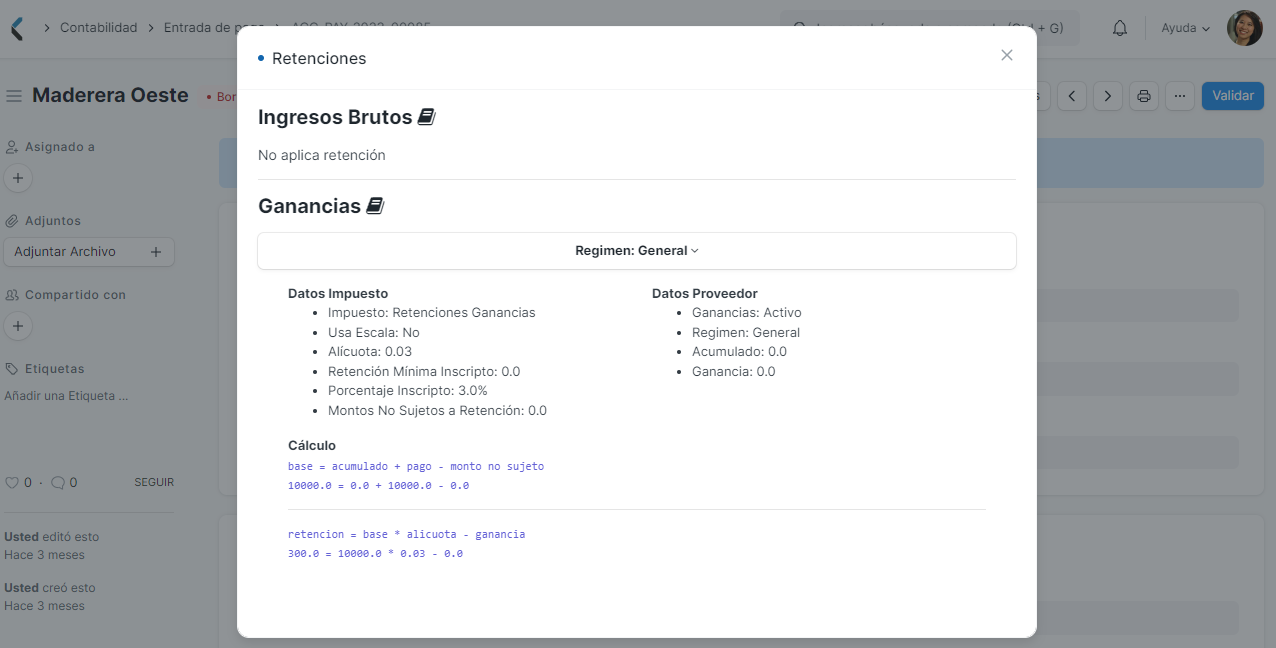The image size is (1276, 648).
Task: Click the base formula code line
Action: pos(416,466)
